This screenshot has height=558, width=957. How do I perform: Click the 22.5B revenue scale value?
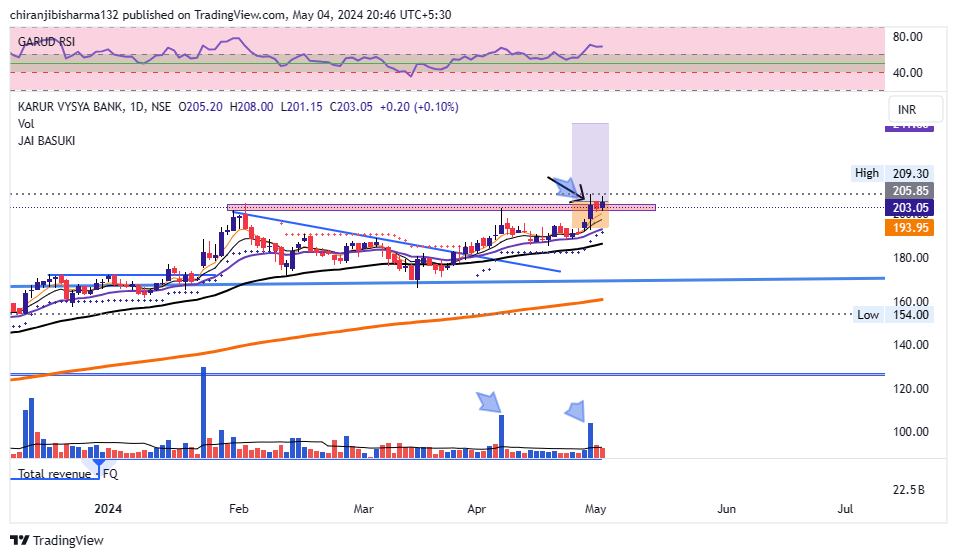click(x=909, y=490)
